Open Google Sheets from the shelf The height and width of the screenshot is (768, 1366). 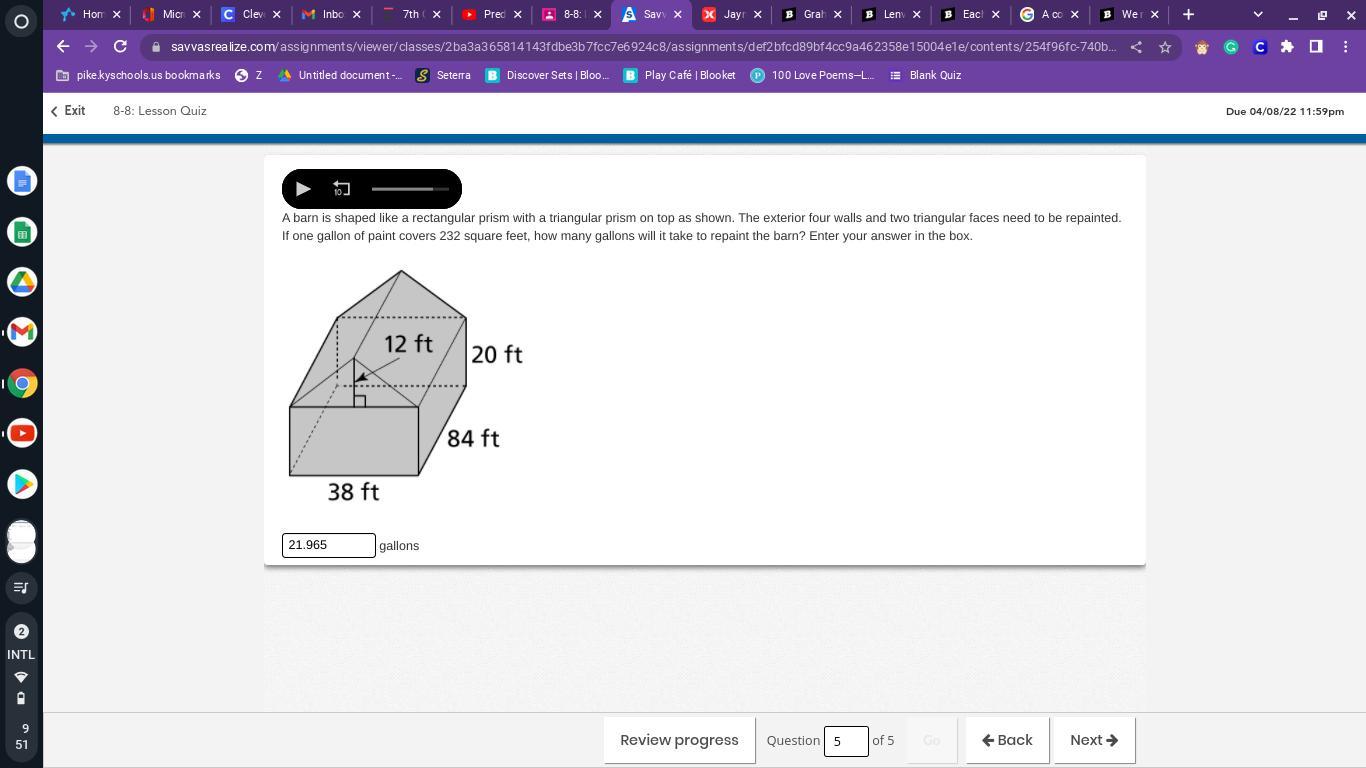click(22, 232)
